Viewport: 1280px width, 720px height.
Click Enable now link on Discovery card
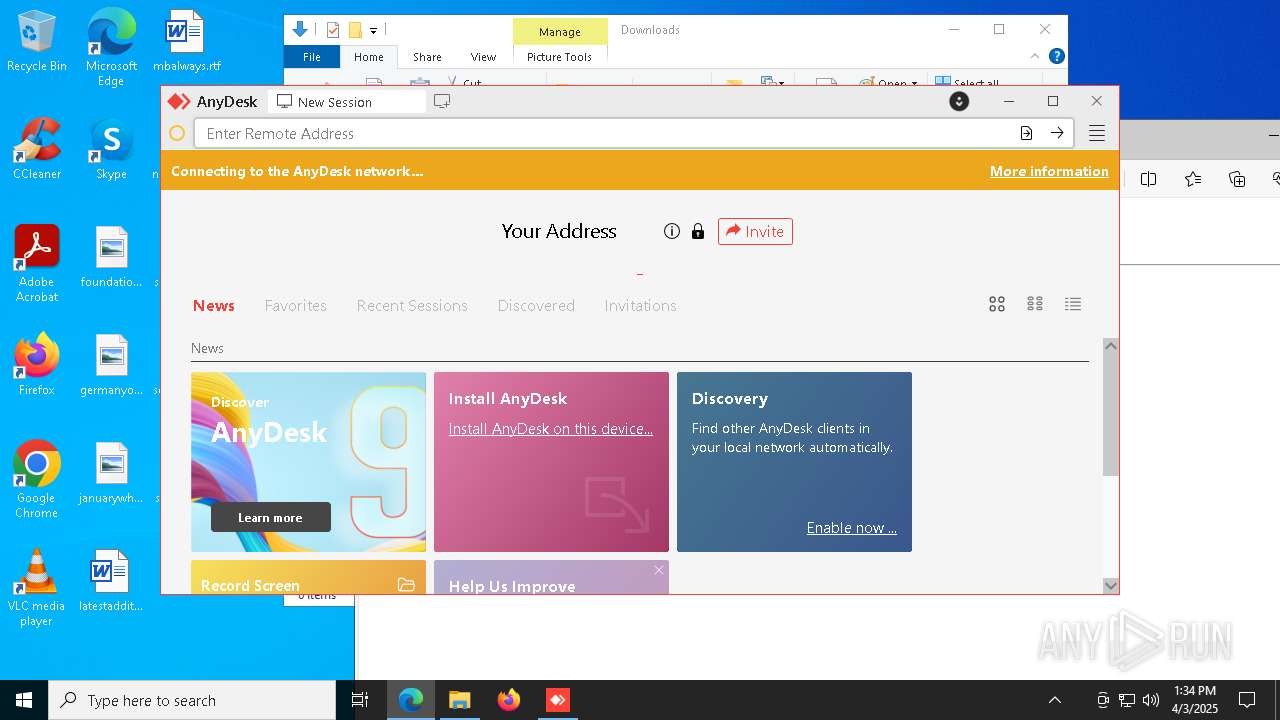tap(852, 527)
